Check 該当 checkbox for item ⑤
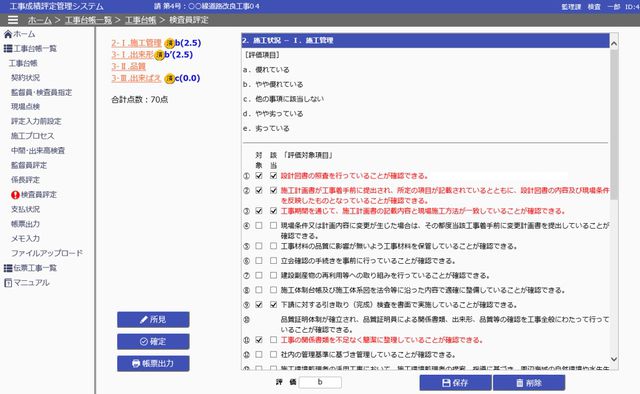Viewport: 640px width, 394px height. click(x=273, y=246)
